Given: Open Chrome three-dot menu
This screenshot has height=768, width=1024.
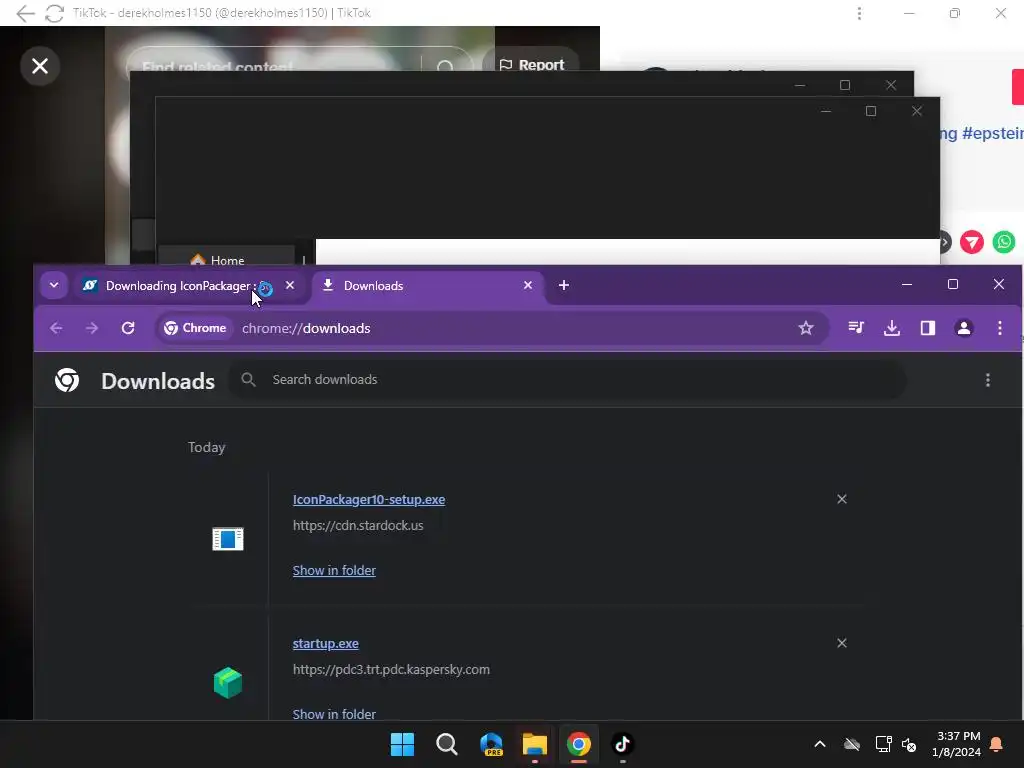Looking at the screenshot, I should tap(1000, 328).
